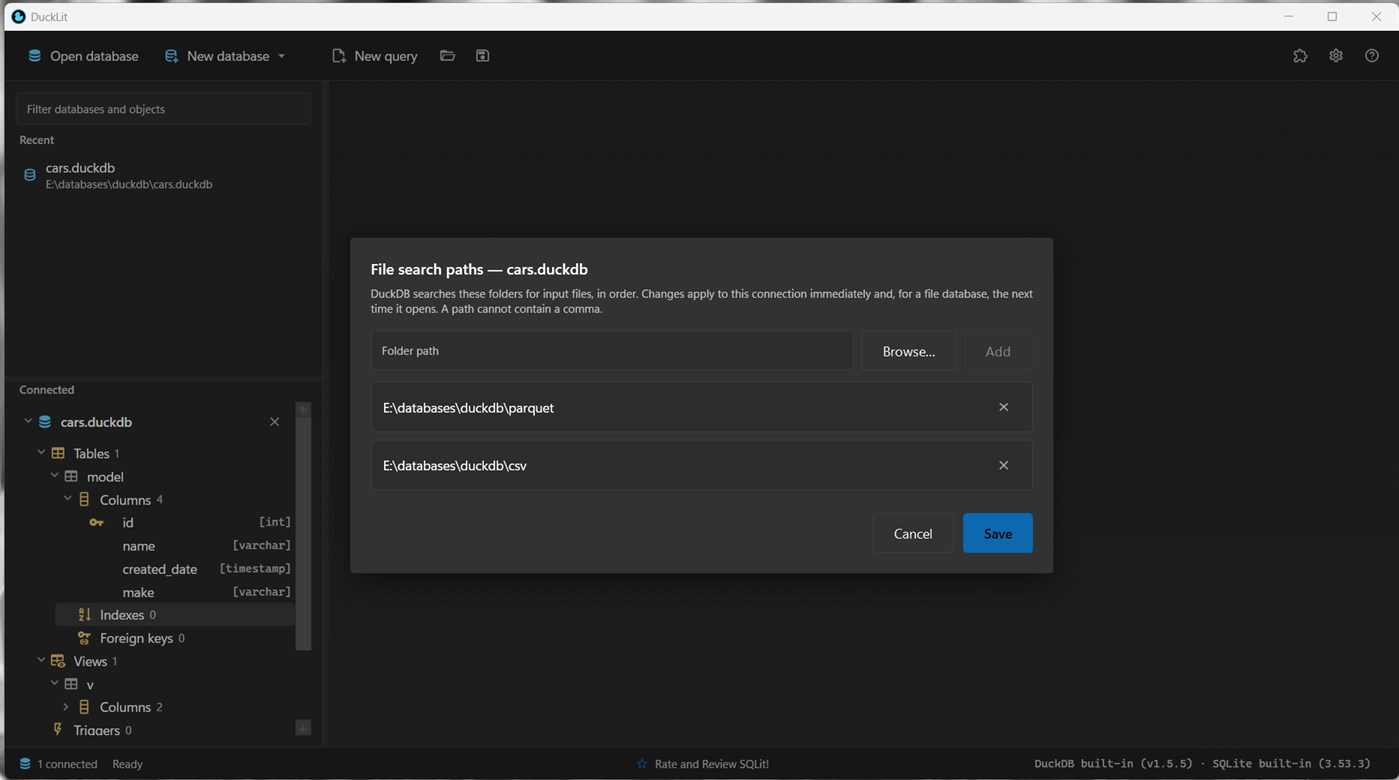This screenshot has height=780, width=1399.
Task: Disconnect cars.duckdb with the X button
Action: tap(275, 422)
